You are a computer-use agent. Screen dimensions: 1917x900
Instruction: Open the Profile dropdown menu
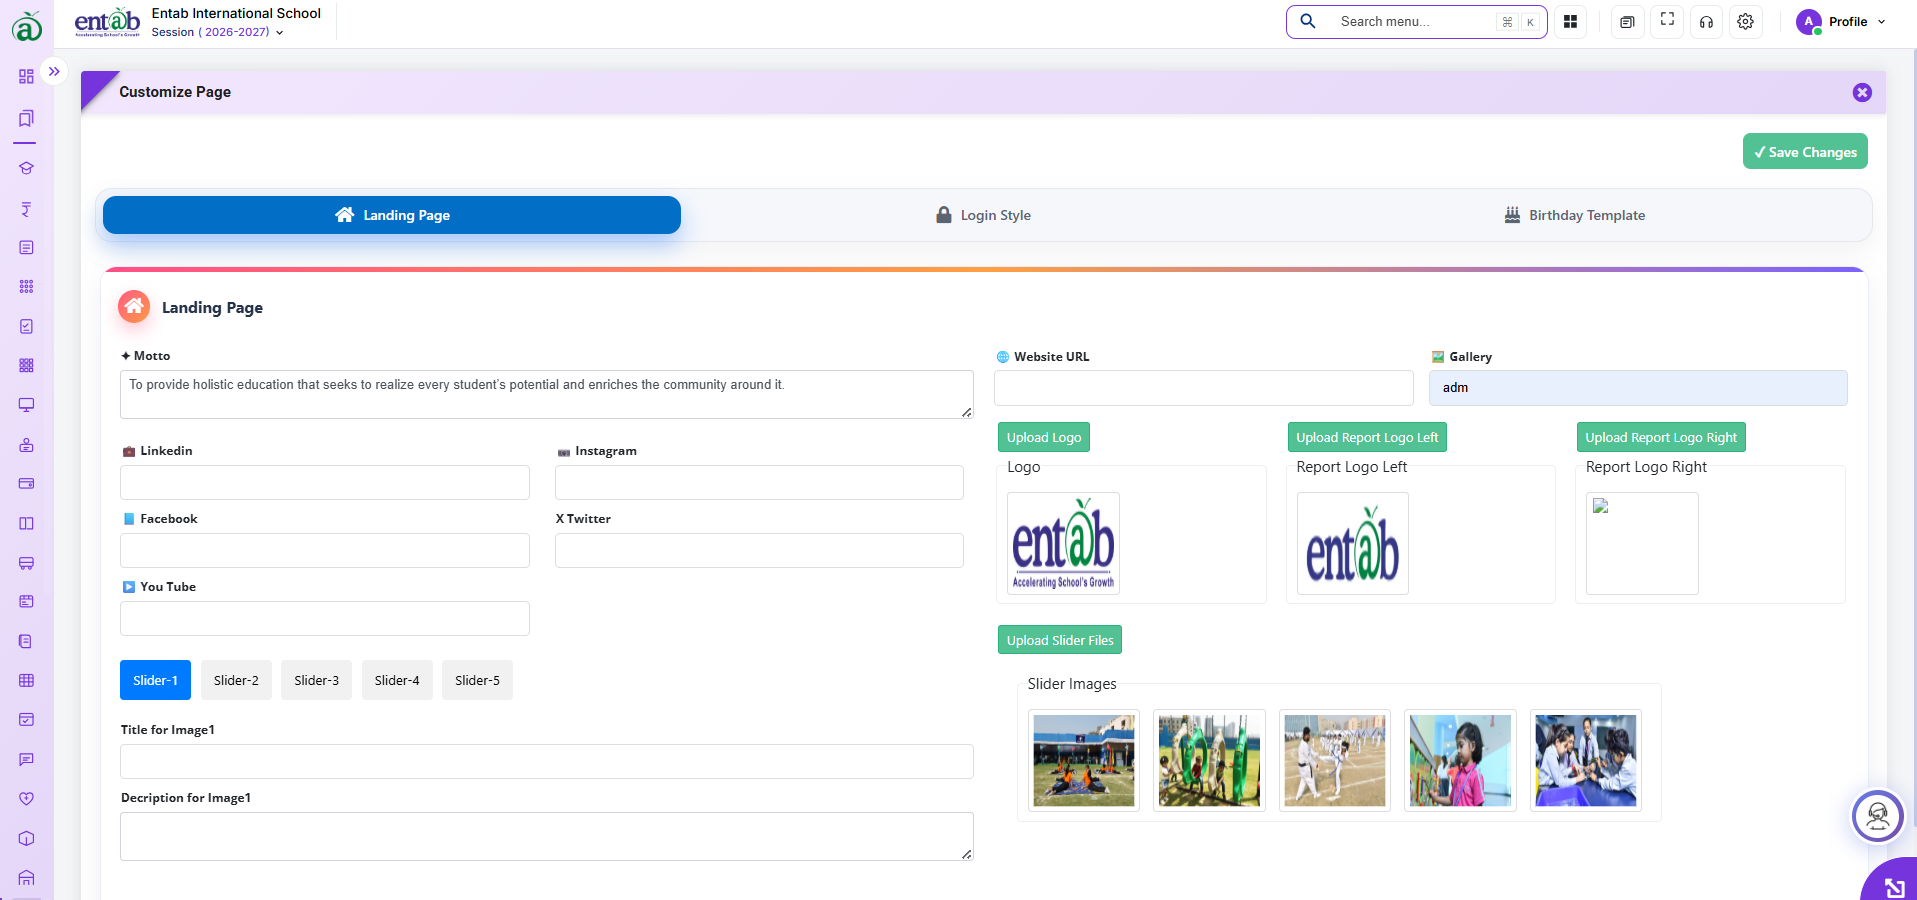coord(1841,22)
